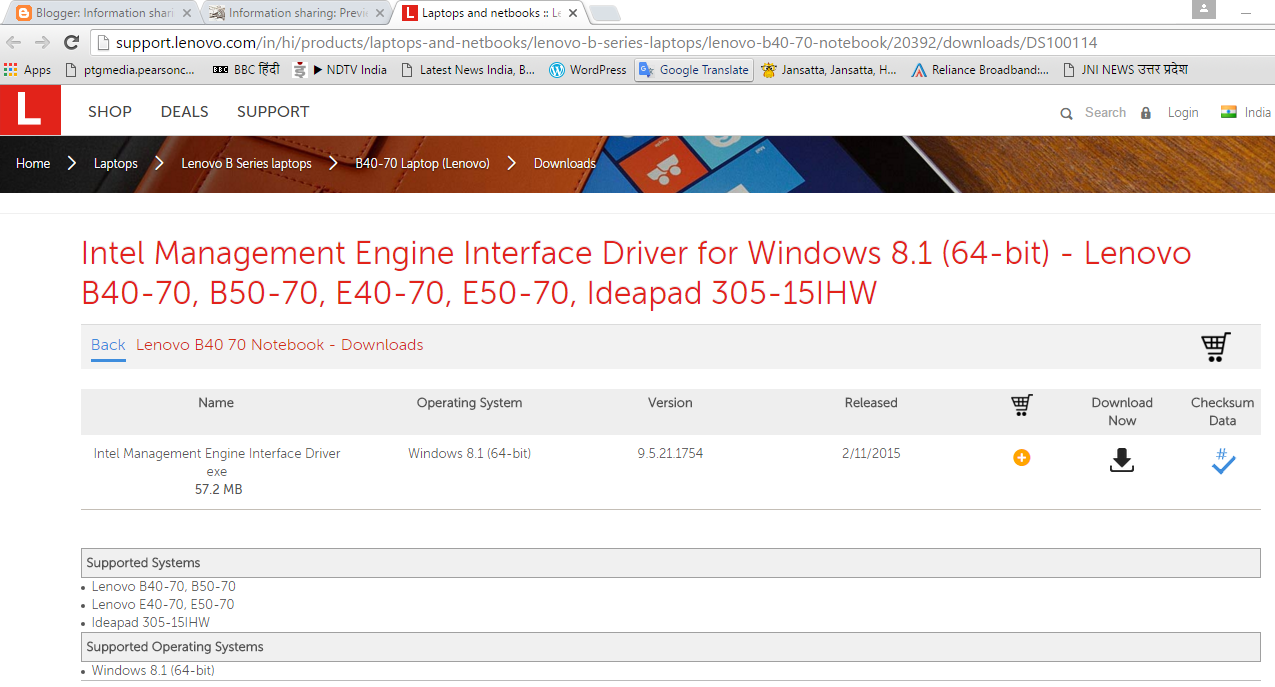This screenshot has height=687, width=1275.
Task: Open the blue Checksum Data icon
Action: tap(1223, 461)
